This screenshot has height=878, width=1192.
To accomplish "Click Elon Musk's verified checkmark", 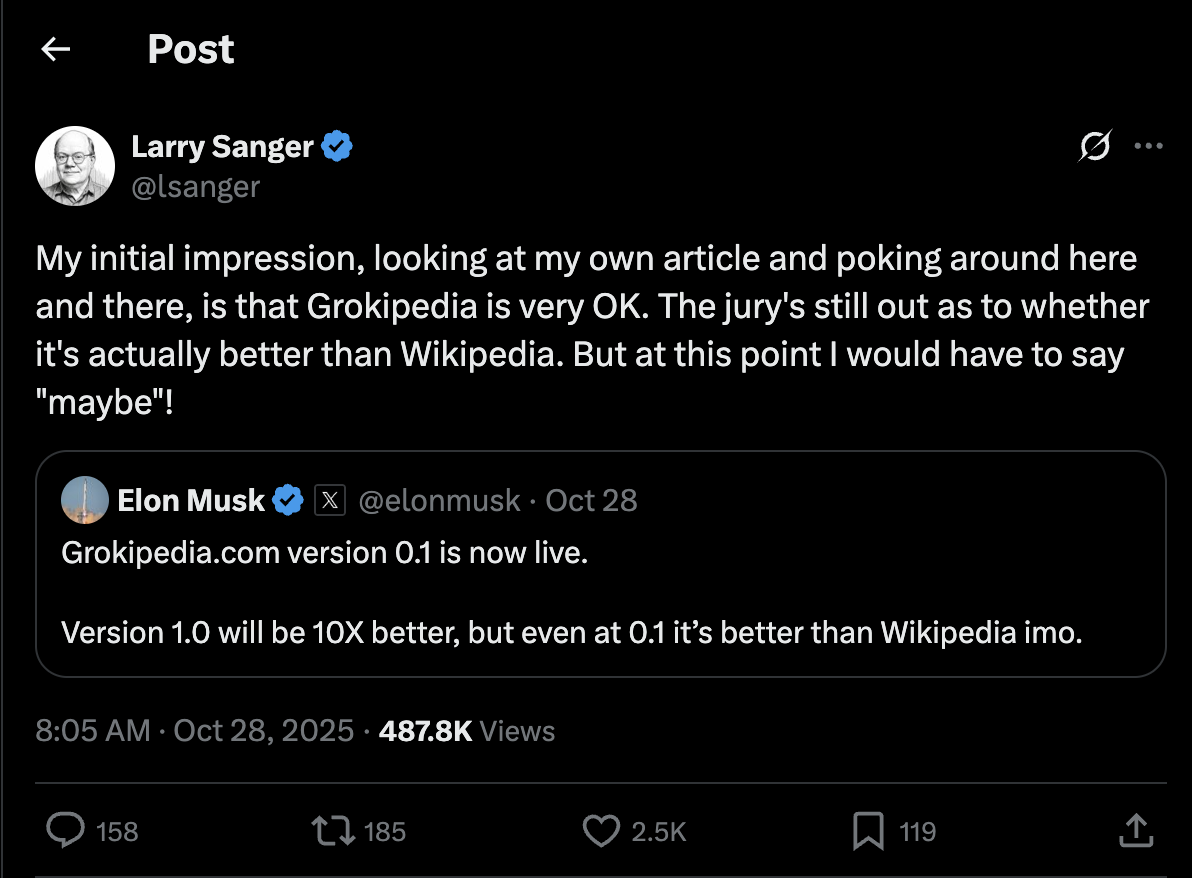I will point(288,500).
